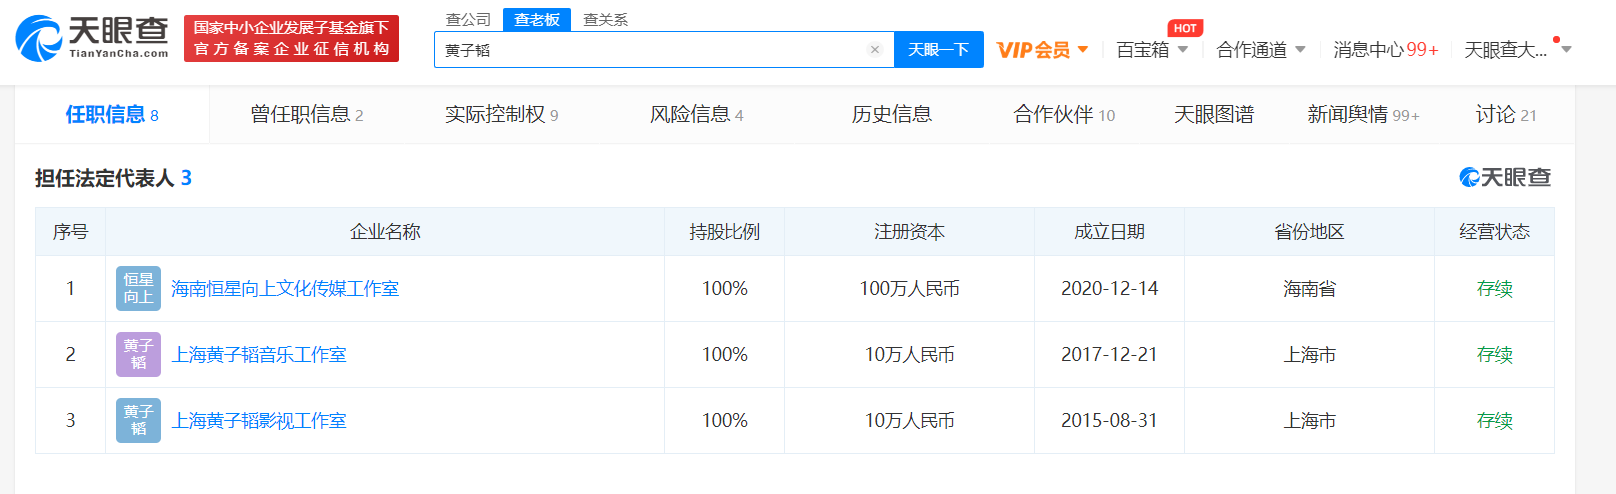Click 存续 status in the 海南 row

(1494, 289)
